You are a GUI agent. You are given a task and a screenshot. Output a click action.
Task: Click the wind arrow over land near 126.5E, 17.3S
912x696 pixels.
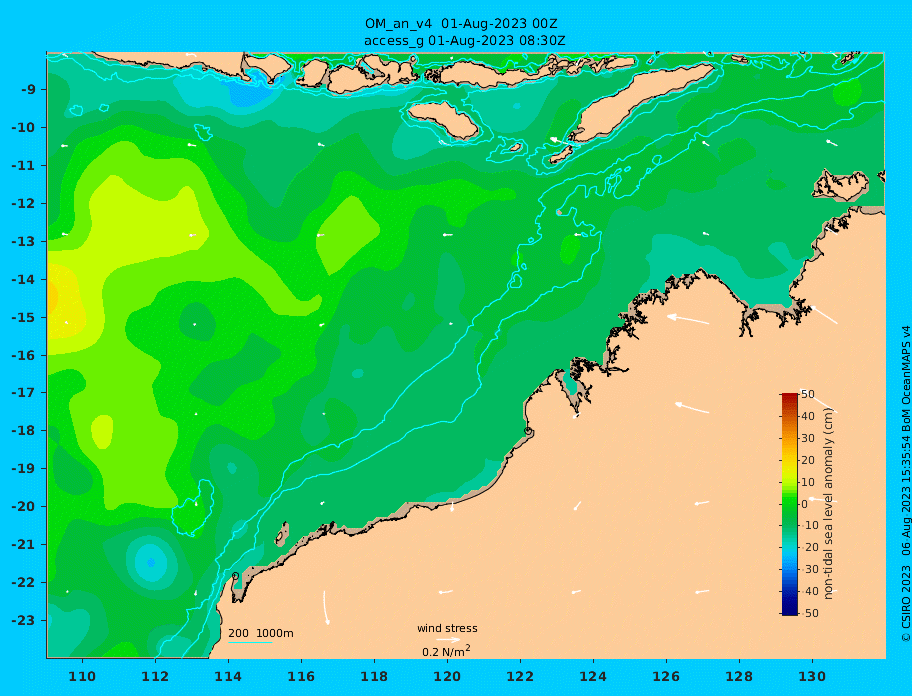coord(692,408)
